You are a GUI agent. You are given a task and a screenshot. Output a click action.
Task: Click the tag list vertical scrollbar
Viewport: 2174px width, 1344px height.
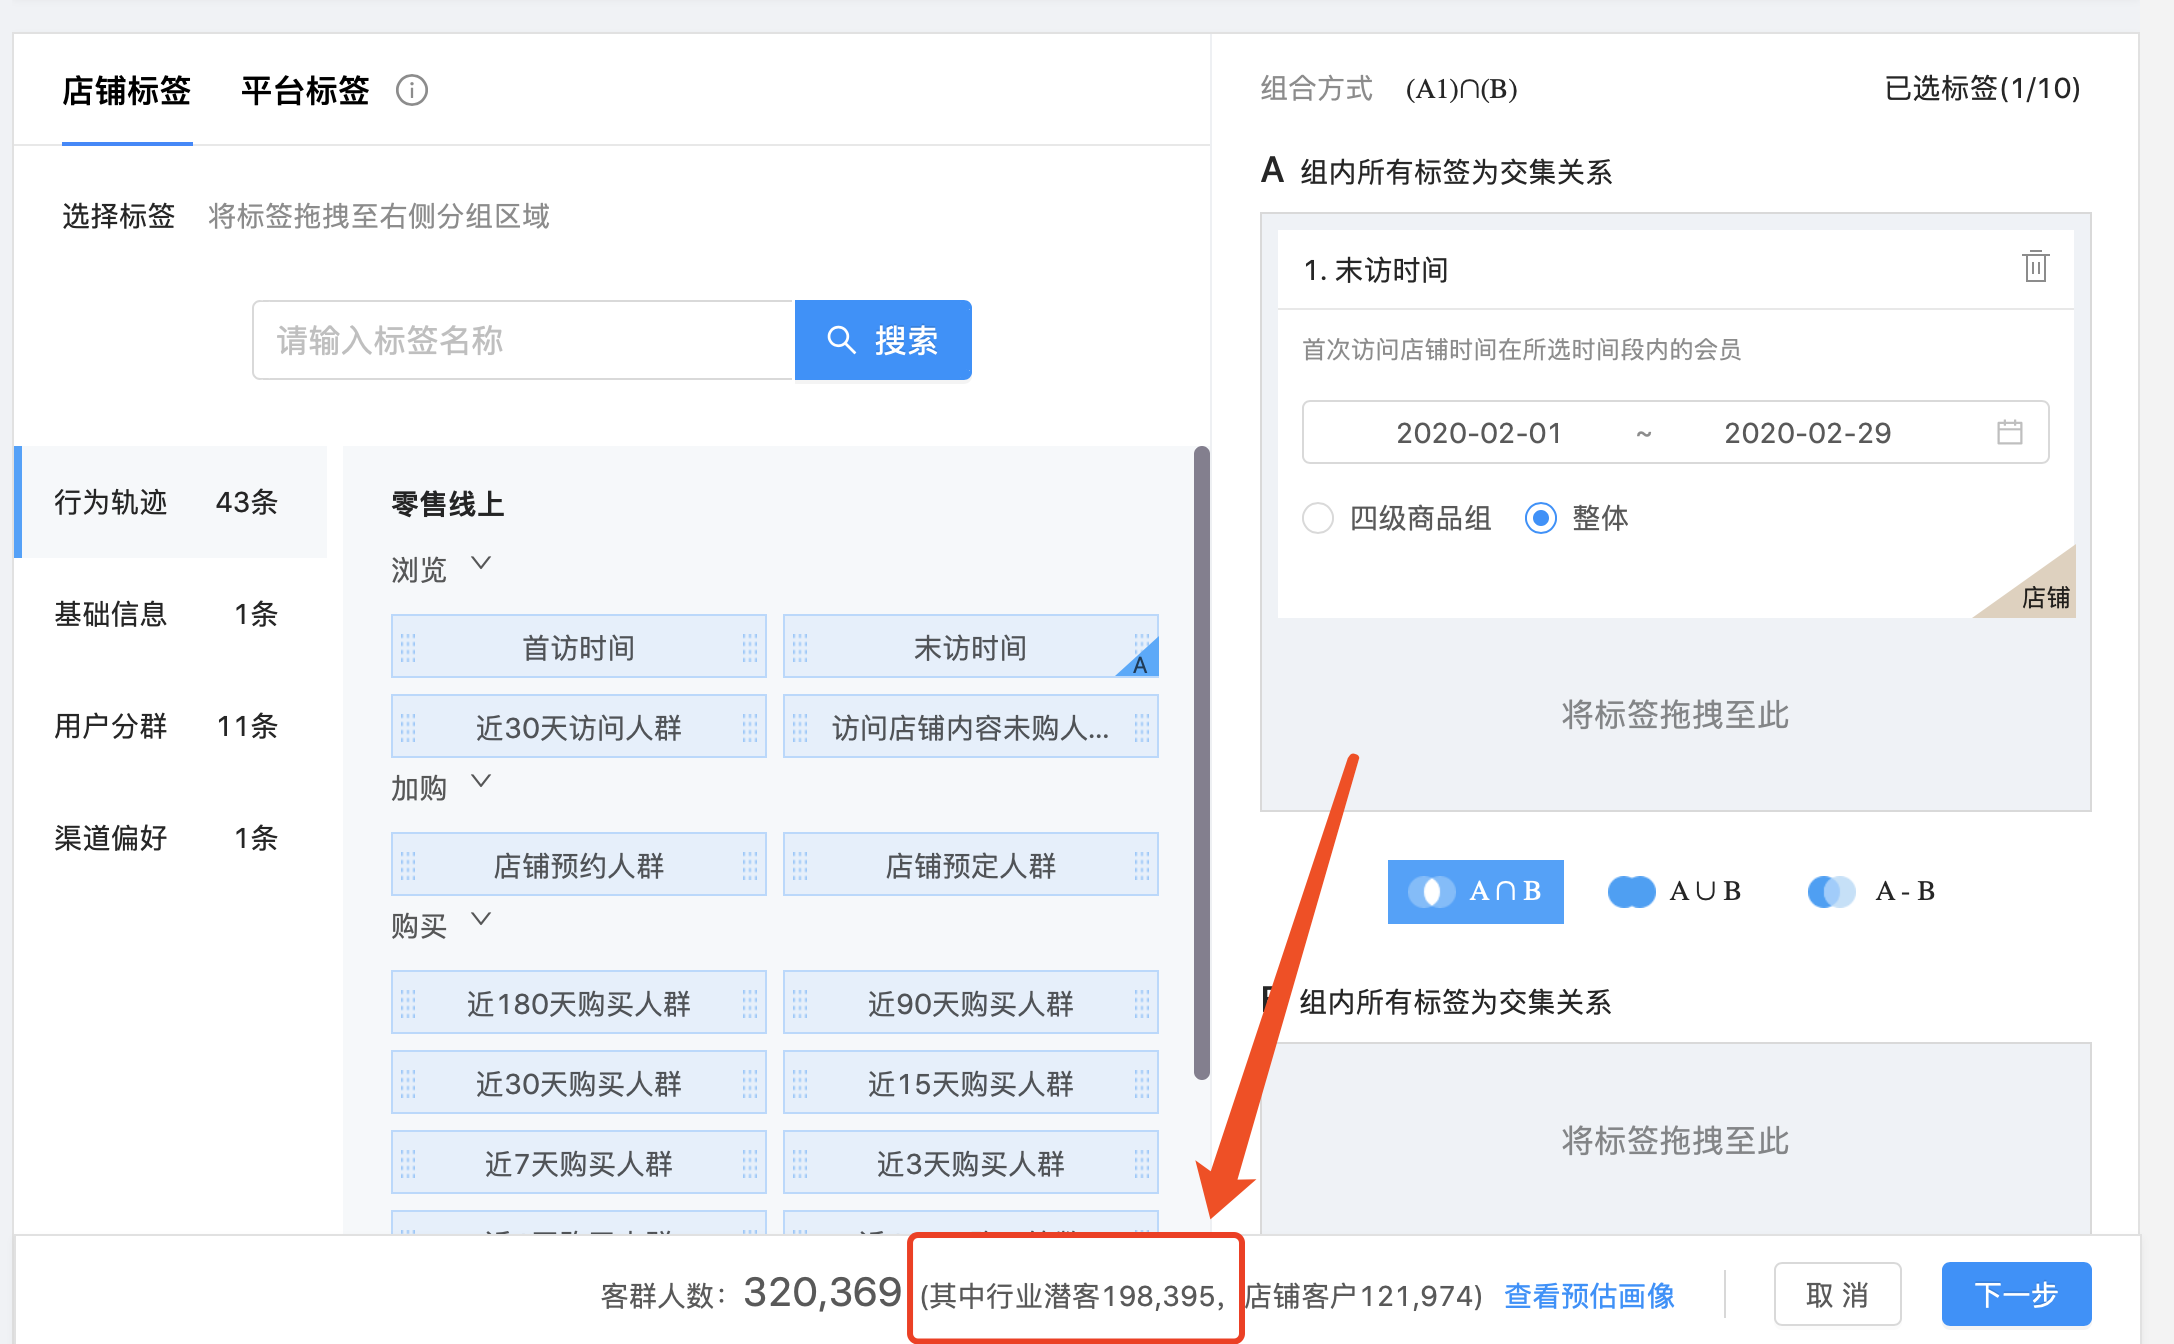click(1201, 762)
